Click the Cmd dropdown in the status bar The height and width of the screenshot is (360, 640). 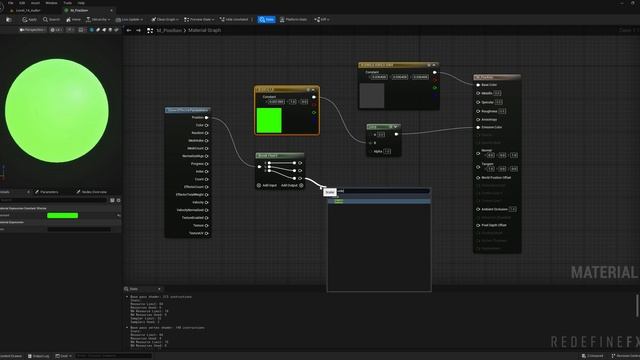point(63,356)
